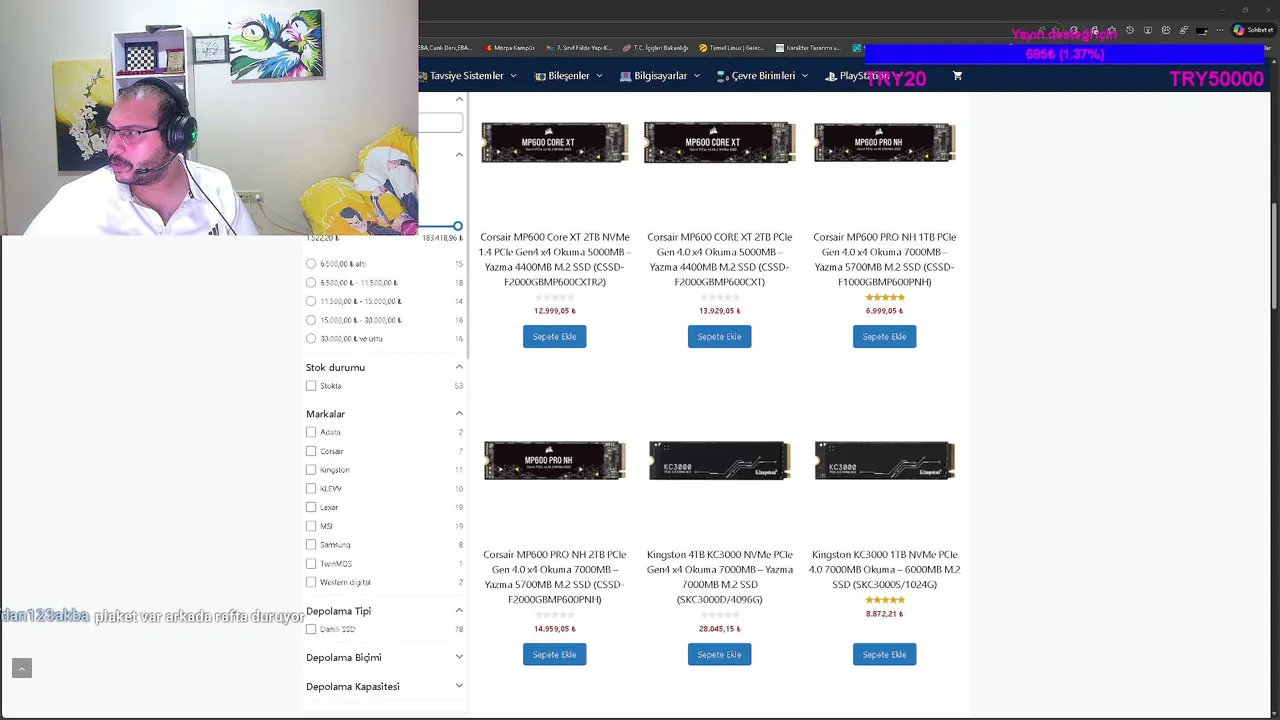Add Corsair MP600 PRO NH 2TB to cart
This screenshot has width=1280, height=720.
[554, 655]
